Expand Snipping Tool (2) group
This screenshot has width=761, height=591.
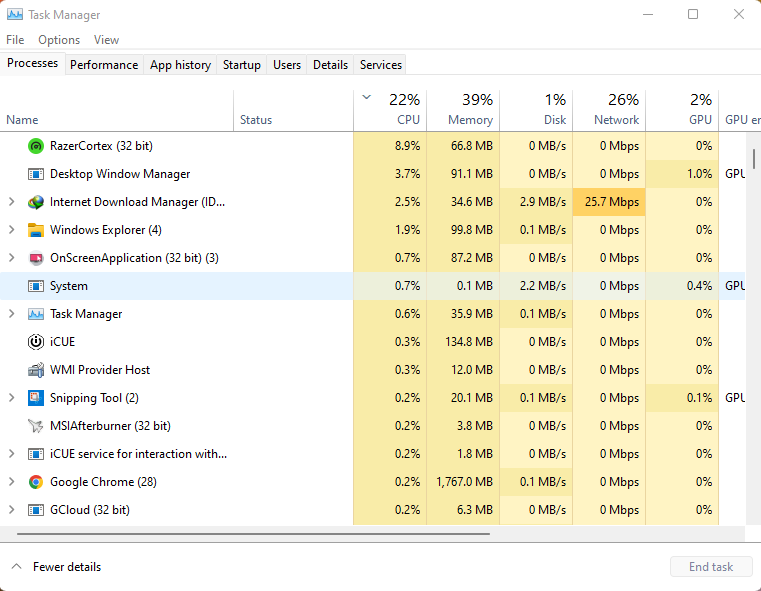[x=12, y=398]
